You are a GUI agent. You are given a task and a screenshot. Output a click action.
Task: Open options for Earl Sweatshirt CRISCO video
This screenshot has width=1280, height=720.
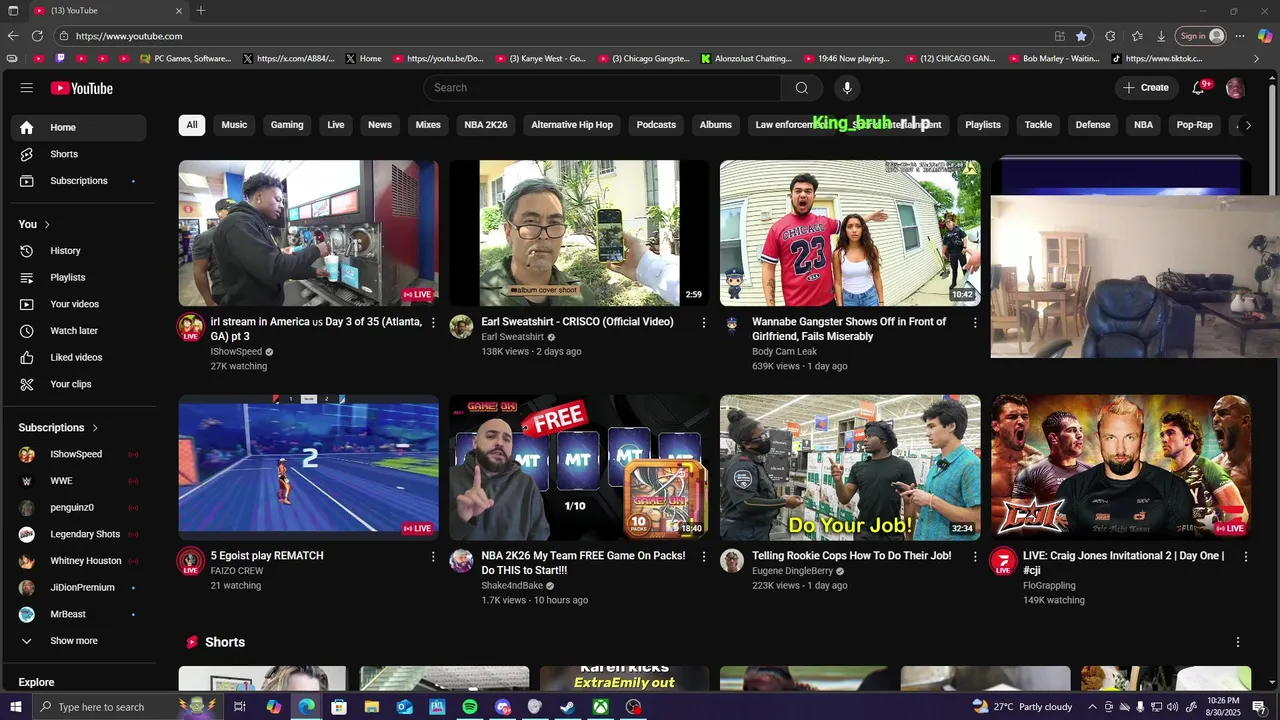[704, 323]
